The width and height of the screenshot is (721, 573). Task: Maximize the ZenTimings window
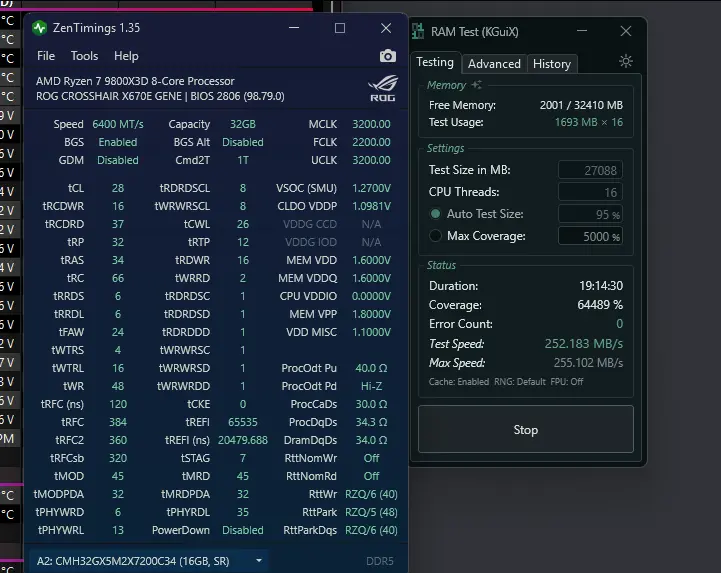click(x=340, y=28)
